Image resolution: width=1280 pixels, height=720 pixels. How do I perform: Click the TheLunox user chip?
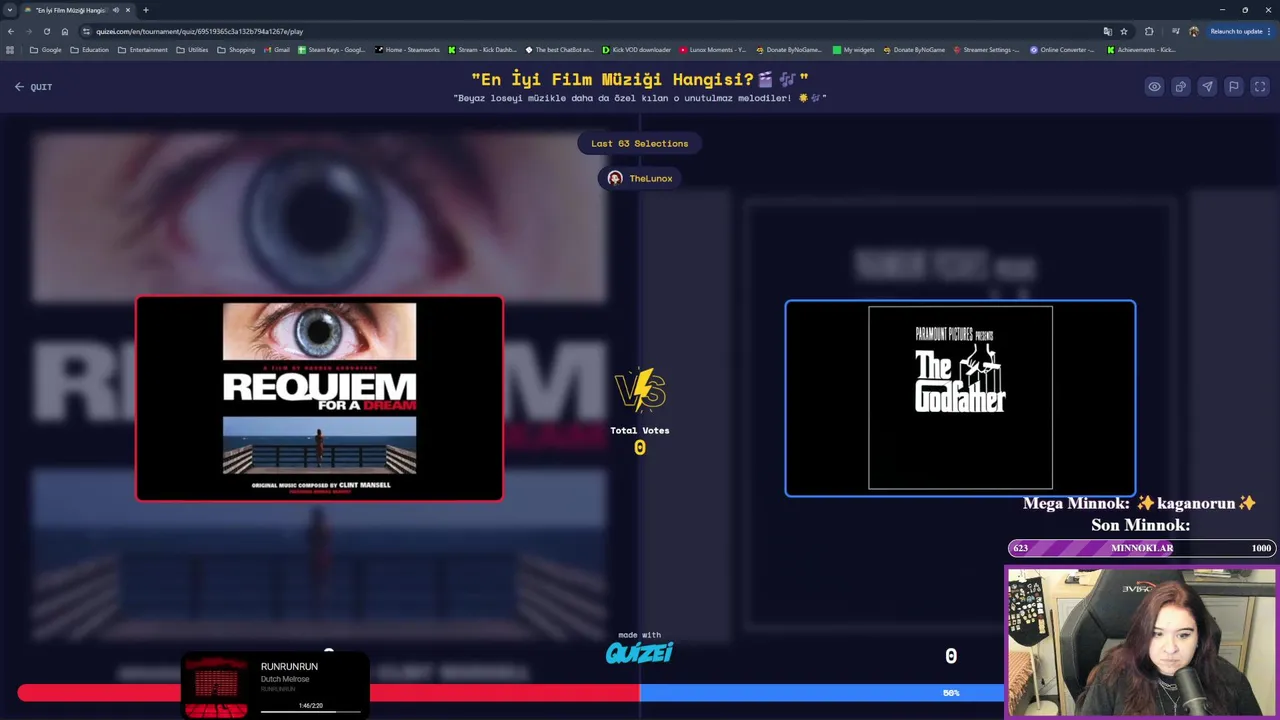640,178
